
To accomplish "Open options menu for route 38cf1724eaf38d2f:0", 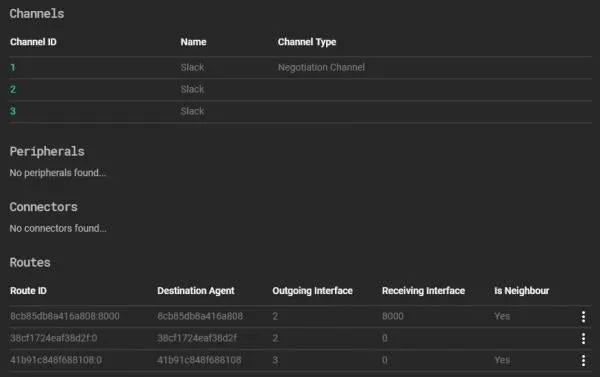I will (x=583, y=338).
